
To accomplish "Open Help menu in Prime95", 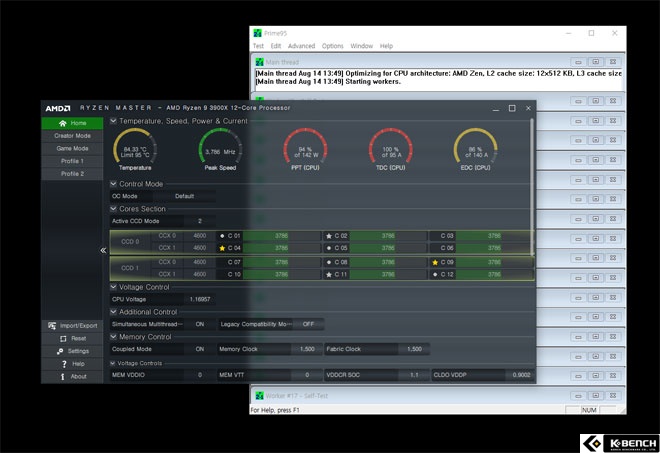I will tap(386, 46).
